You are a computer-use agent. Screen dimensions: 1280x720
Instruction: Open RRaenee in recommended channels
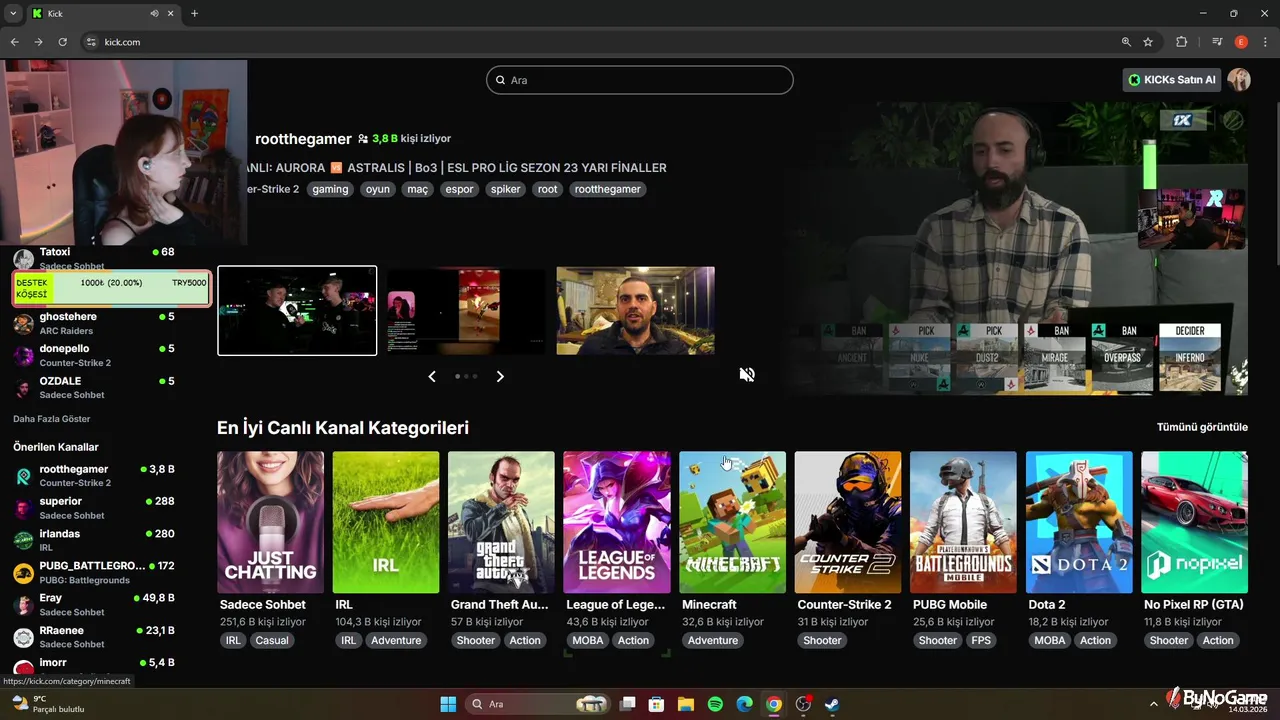[x=95, y=637]
